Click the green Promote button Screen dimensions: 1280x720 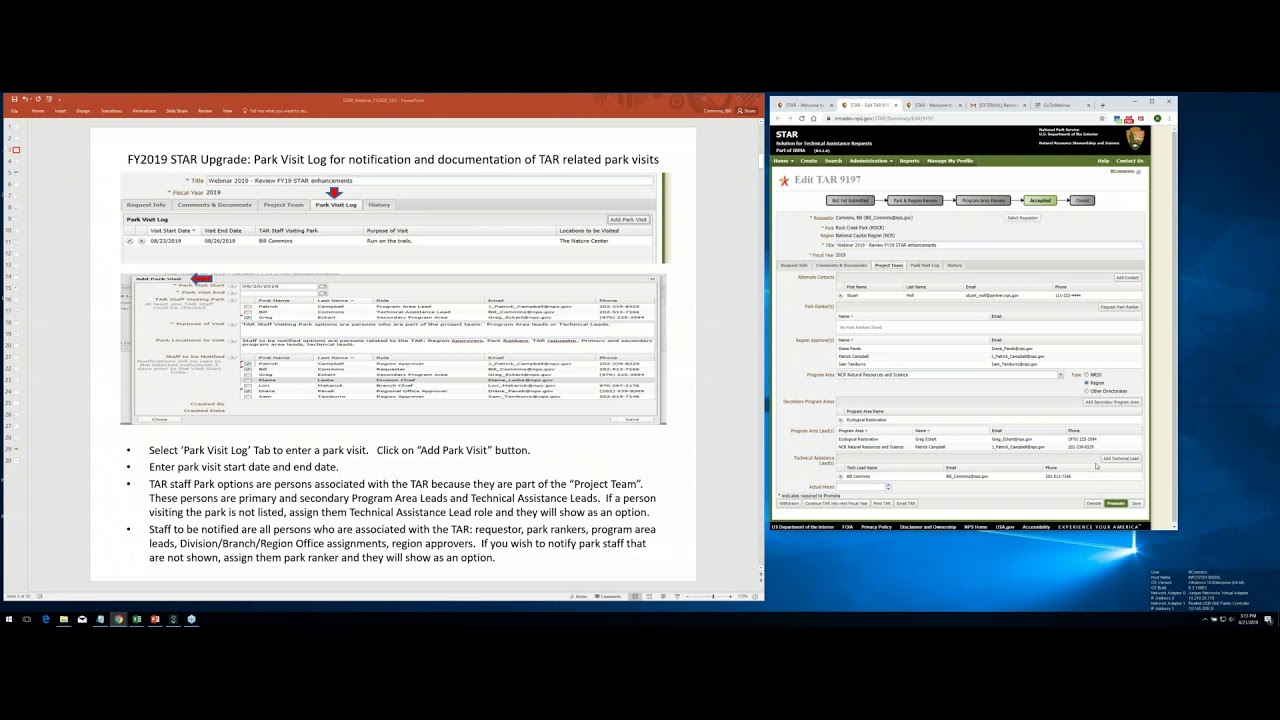1116,503
